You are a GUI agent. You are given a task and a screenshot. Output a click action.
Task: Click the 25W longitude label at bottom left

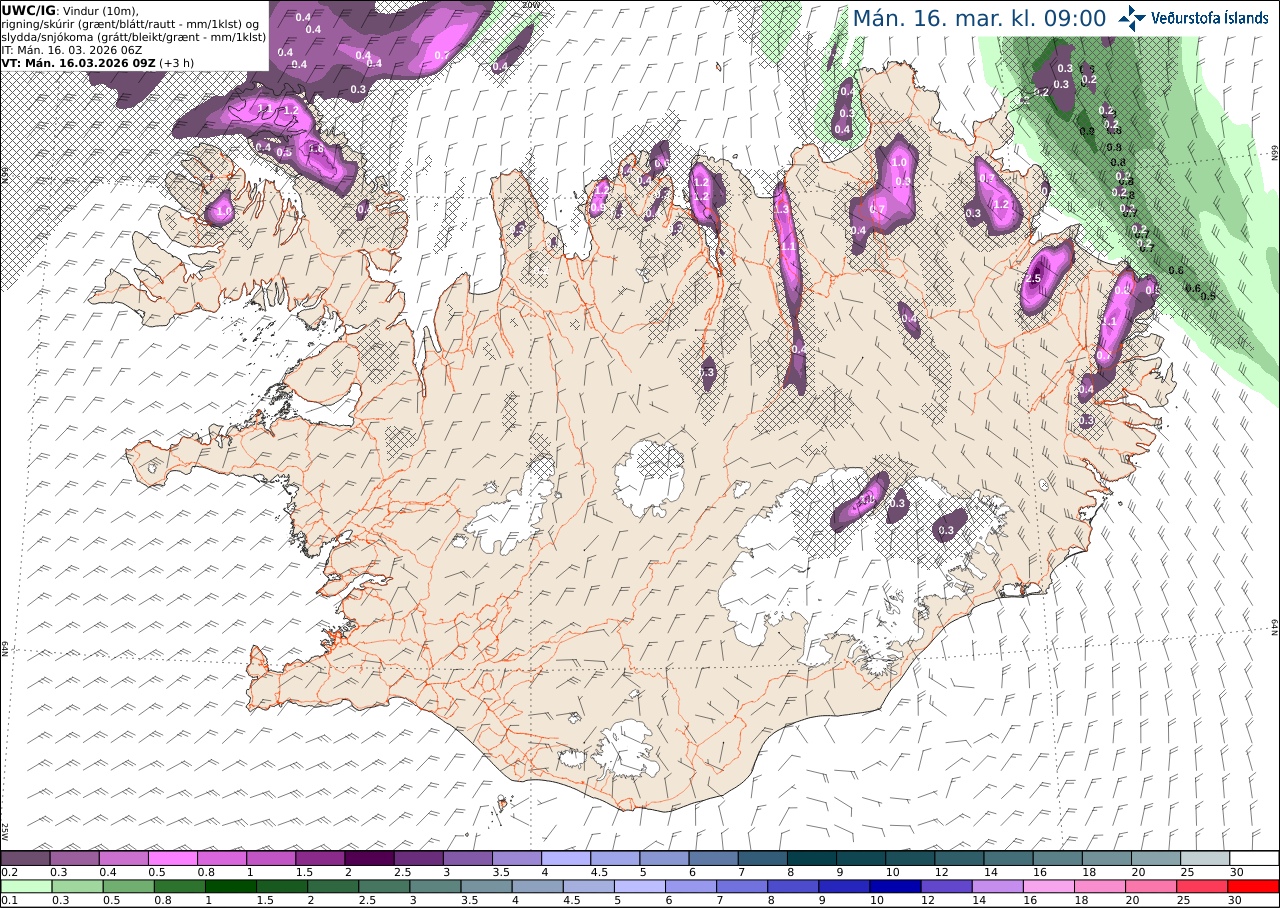pyautogui.click(x=5, y=830)
